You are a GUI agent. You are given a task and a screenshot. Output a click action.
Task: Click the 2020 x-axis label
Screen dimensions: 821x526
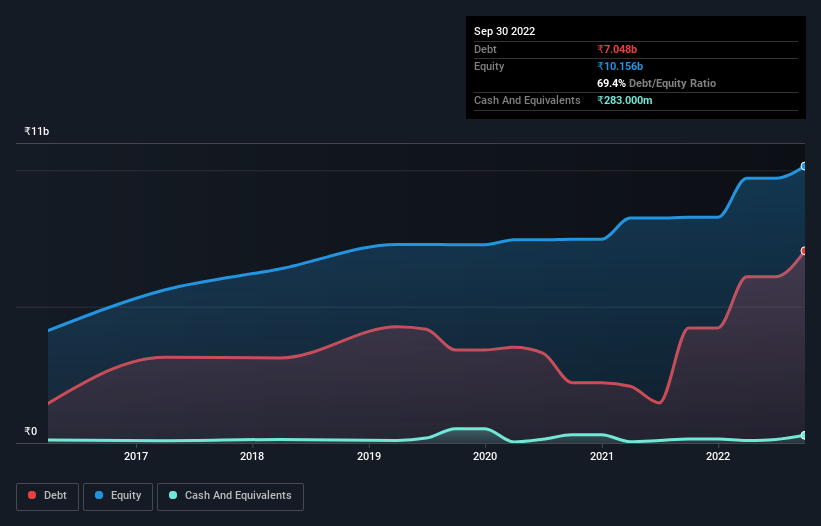pos(485,456)
